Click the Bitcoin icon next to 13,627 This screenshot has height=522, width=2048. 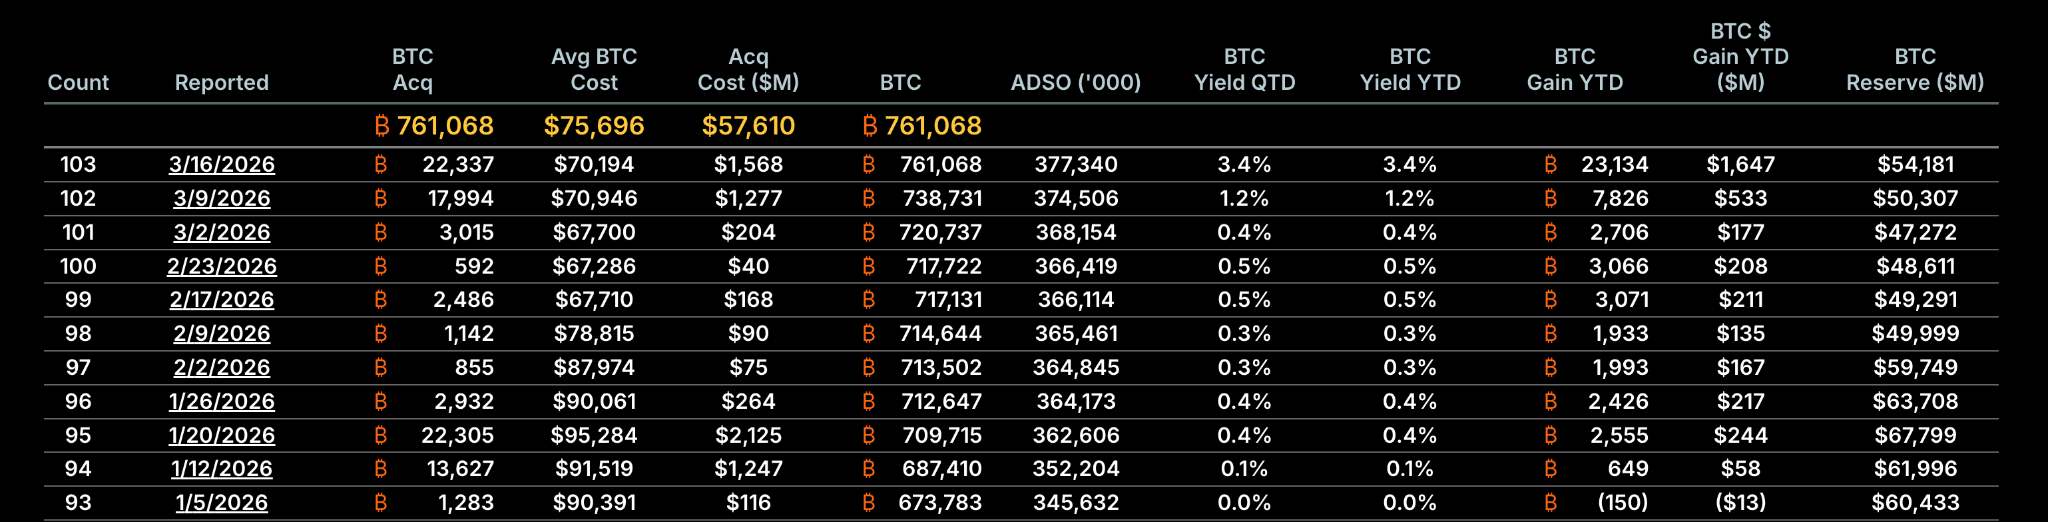coord(380,469)
